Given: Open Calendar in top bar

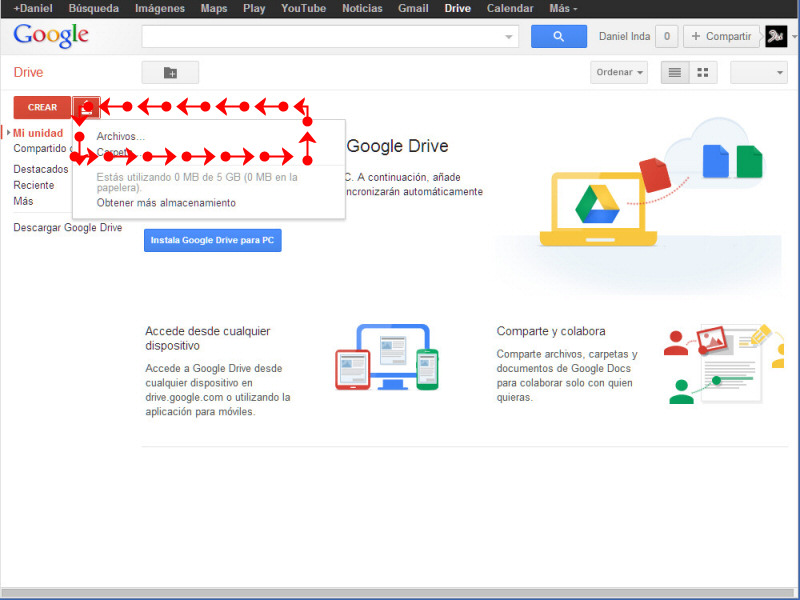Looking at the screenshot, I should 510,8.
